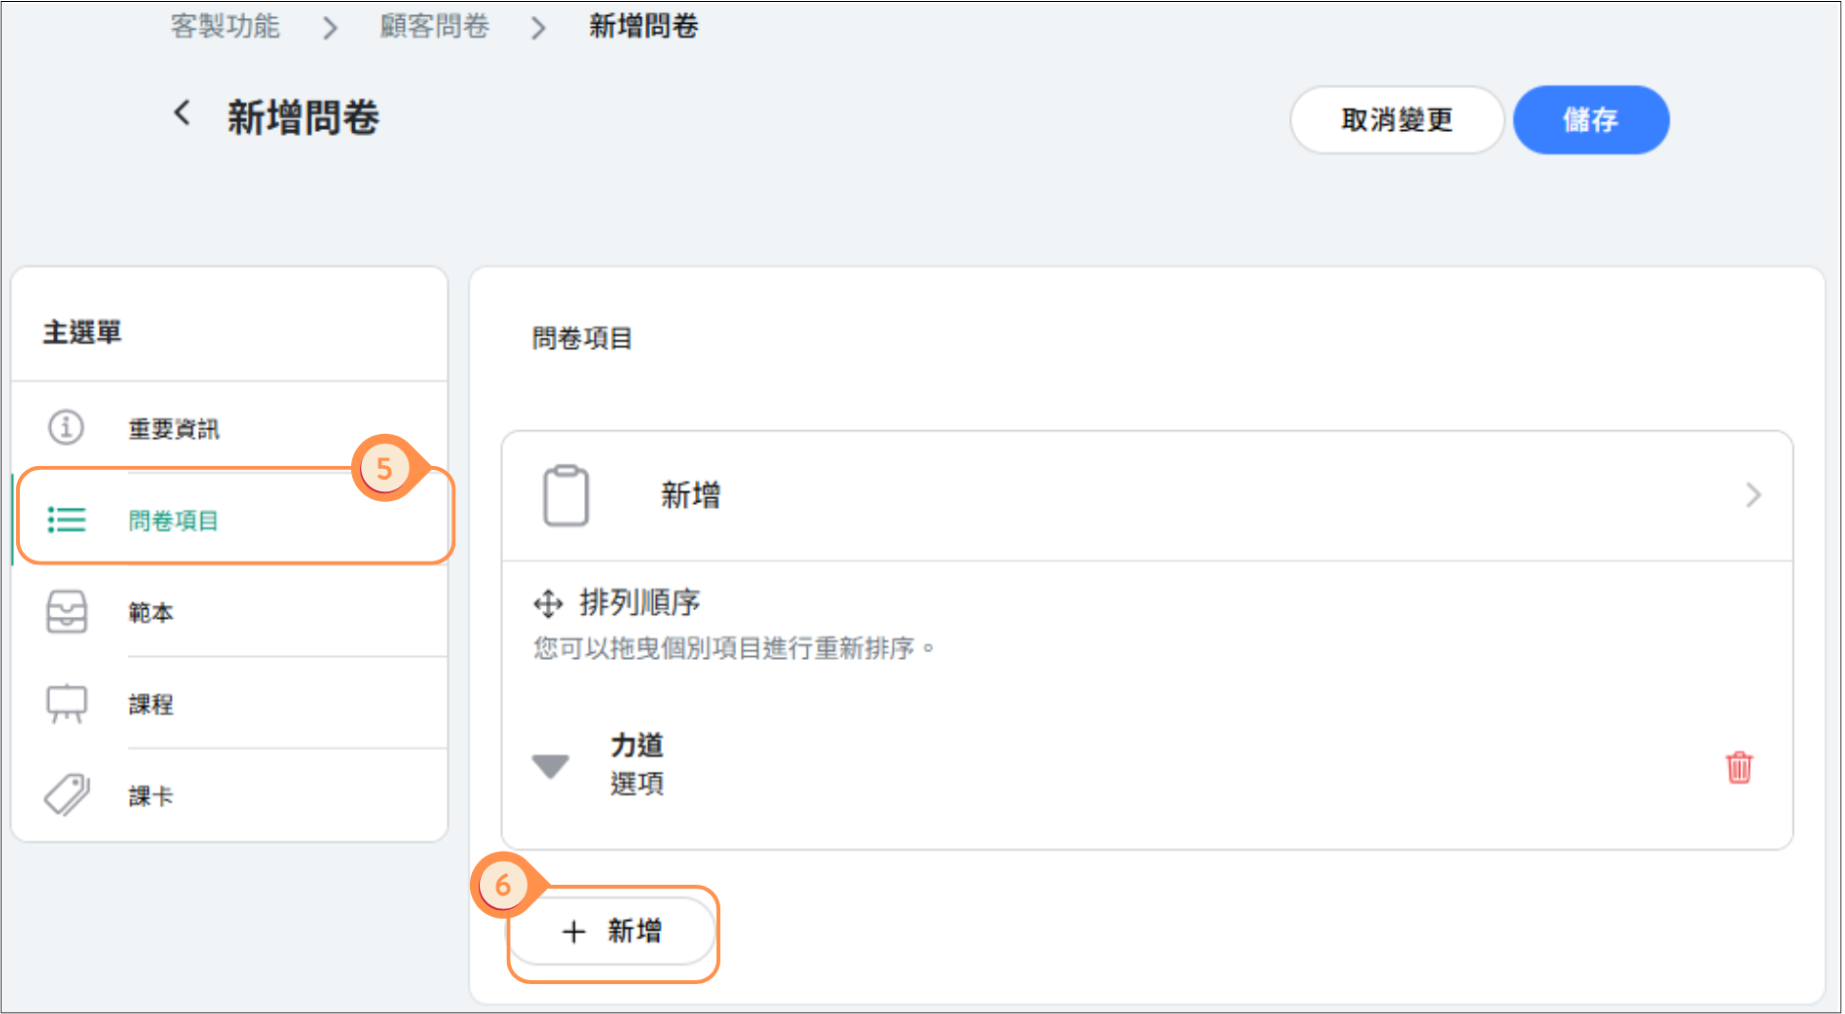Delete the 力道 item with trash icon
The width and height of the screenshot is (1845, 1014).
[x=1739, y=767]
